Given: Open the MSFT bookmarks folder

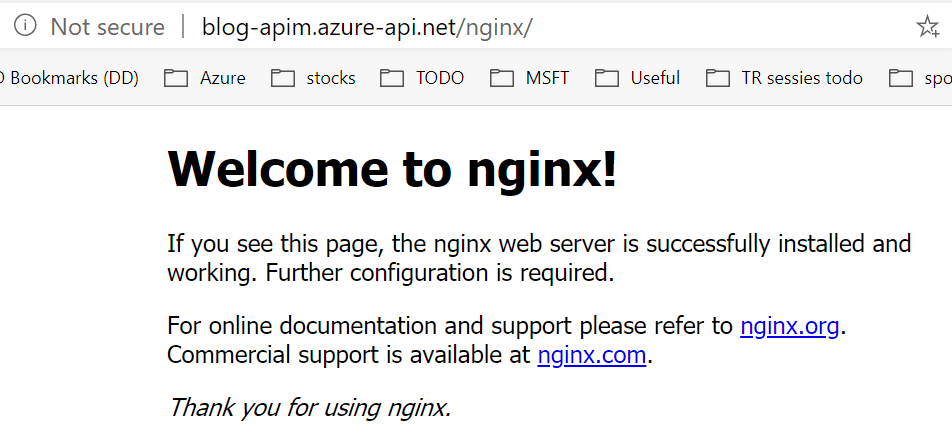Looking at the screenshot, I should pyautogui.click(x=529, y=78).
